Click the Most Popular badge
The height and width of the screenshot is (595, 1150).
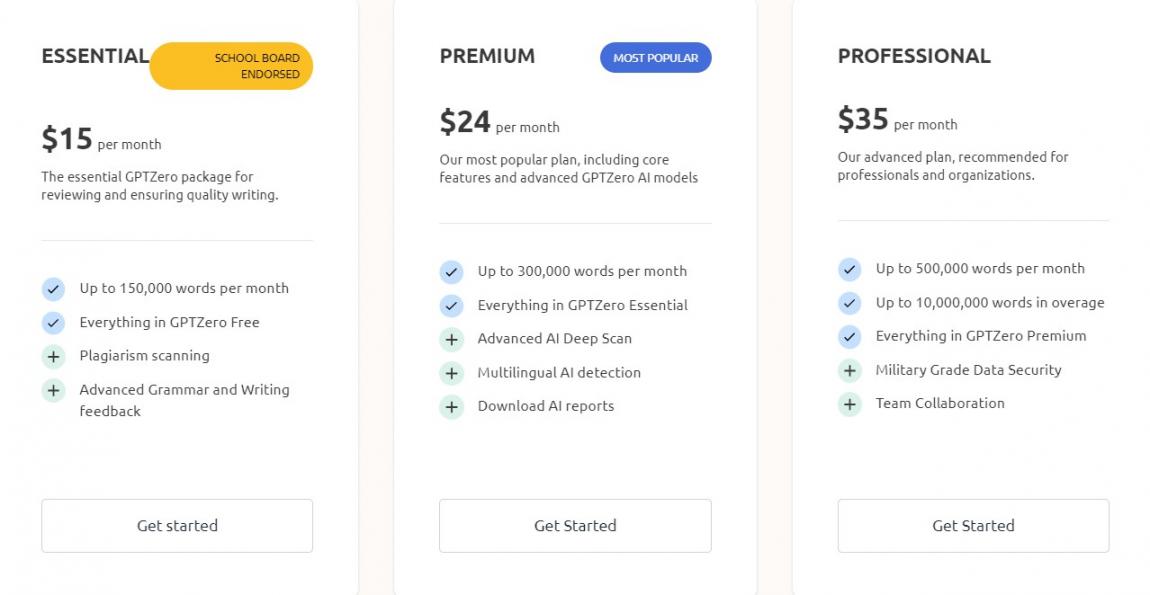656,58
